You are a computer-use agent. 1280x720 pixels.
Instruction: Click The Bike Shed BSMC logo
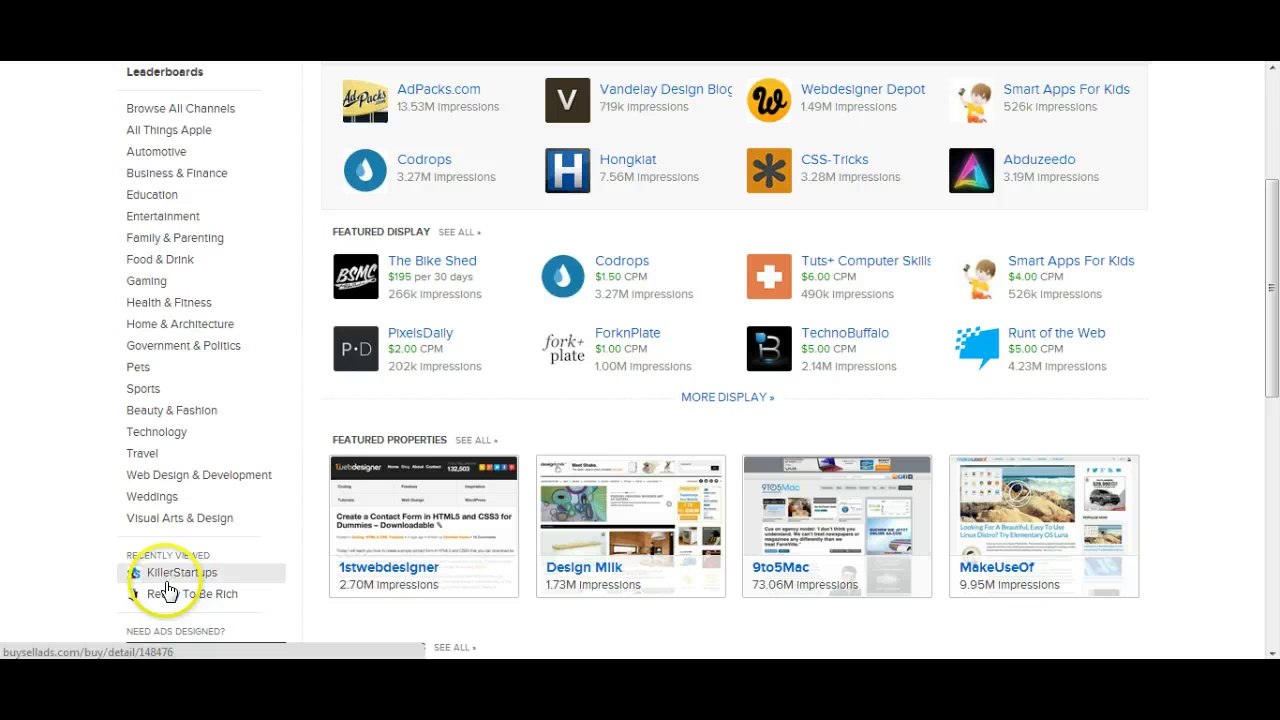coord(356,277)
